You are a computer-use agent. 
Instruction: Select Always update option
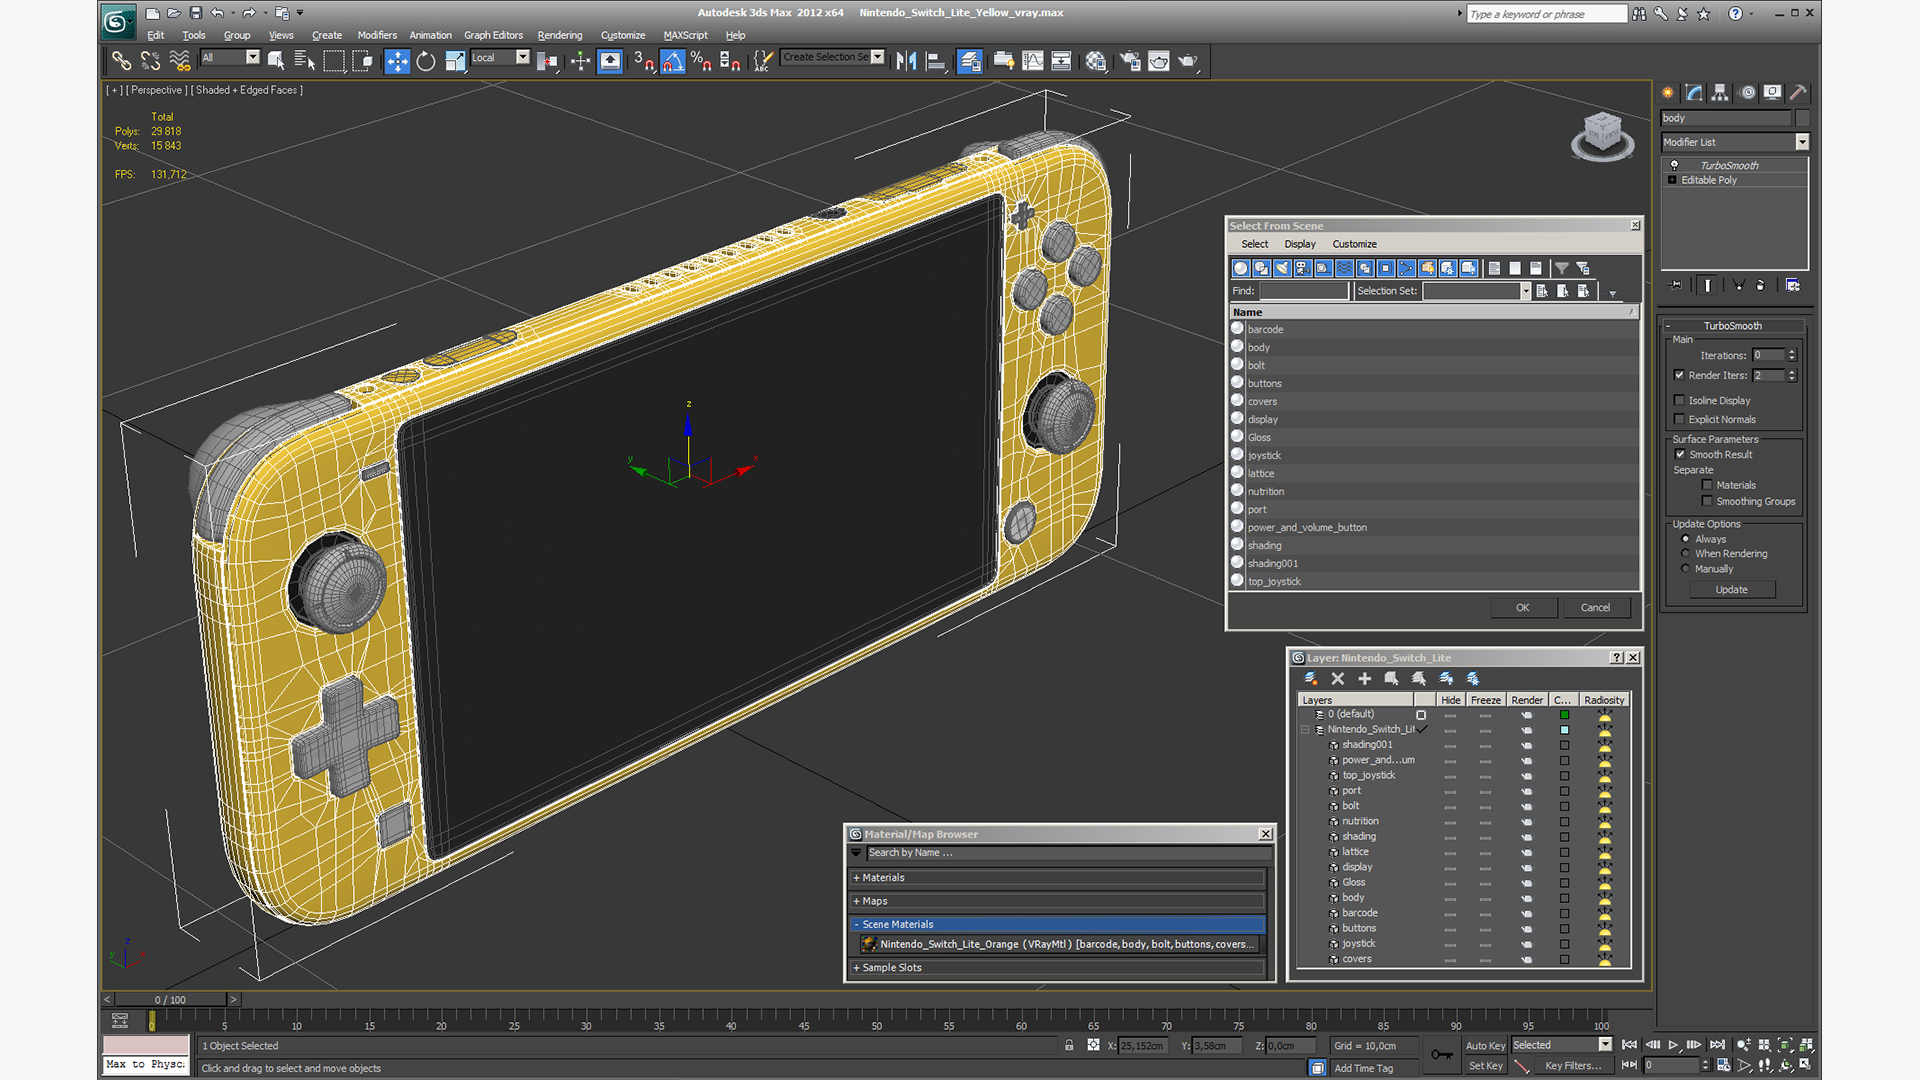pyautogui.click(x=1686, y=539)
